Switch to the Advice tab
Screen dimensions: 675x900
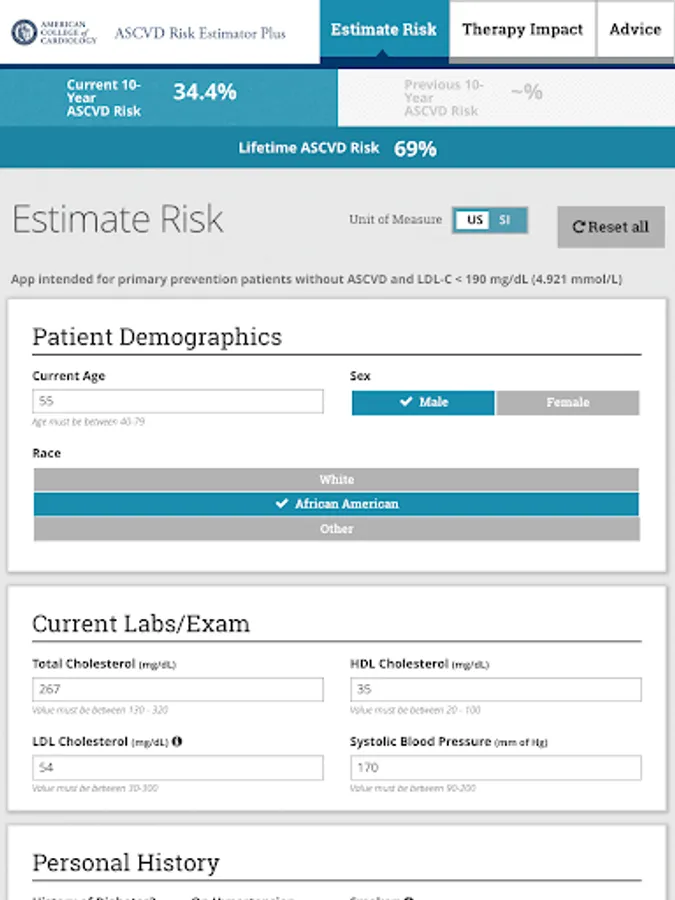[x=635, y=30]
